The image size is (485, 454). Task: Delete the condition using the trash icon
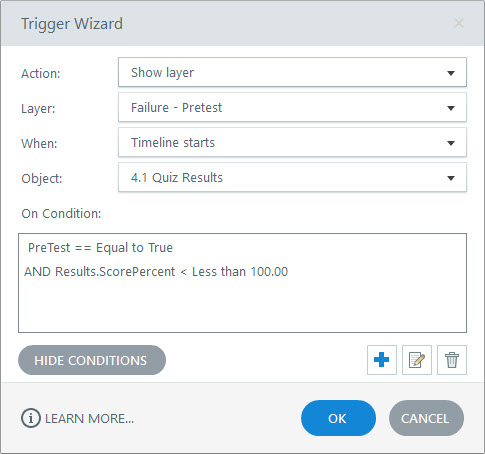click(x=452, y=360)
